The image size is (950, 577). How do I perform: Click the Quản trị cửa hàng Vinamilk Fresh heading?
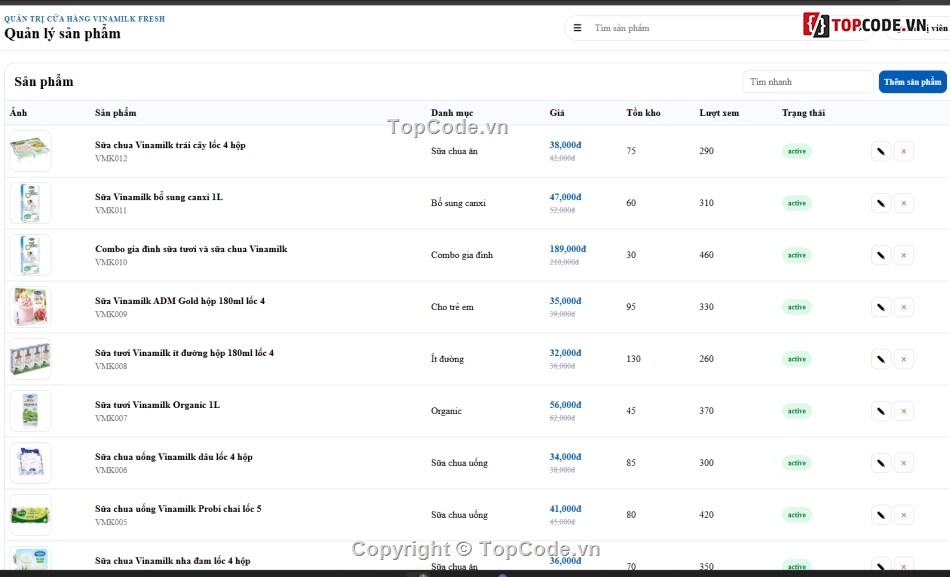pyautogui.click(x=84, y=19)
